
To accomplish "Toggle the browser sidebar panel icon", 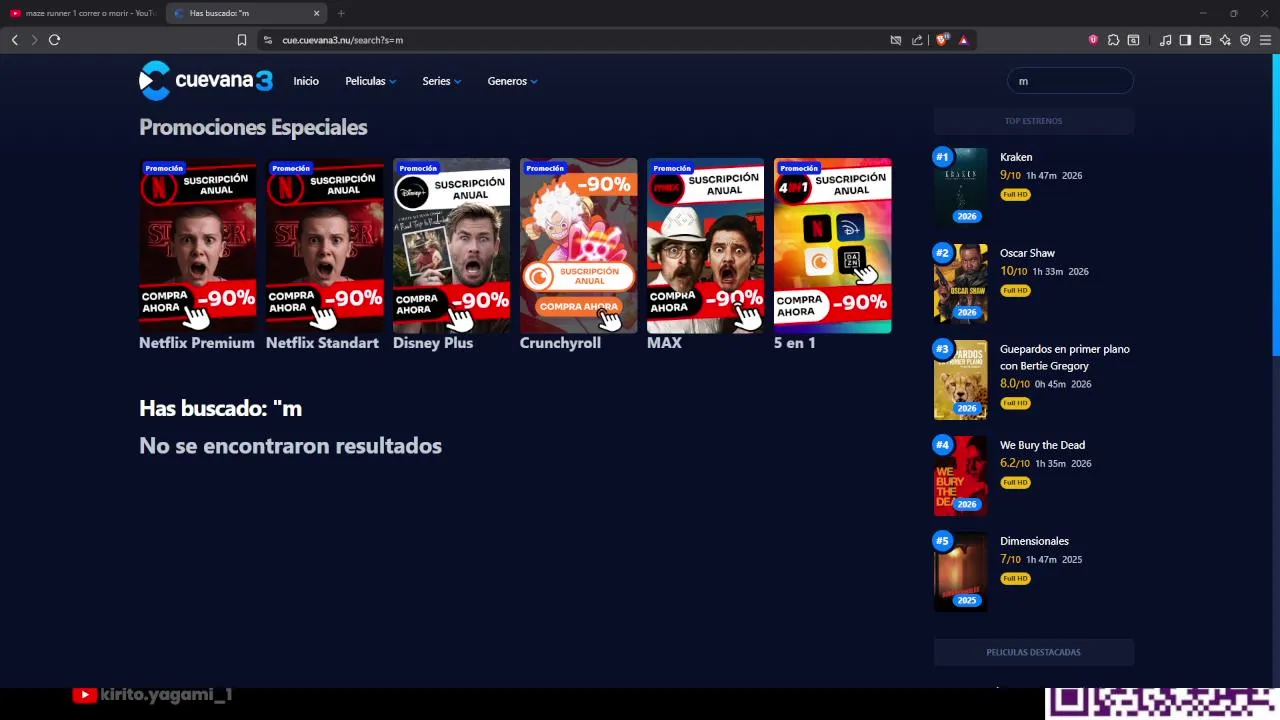I will [1185, 40].
